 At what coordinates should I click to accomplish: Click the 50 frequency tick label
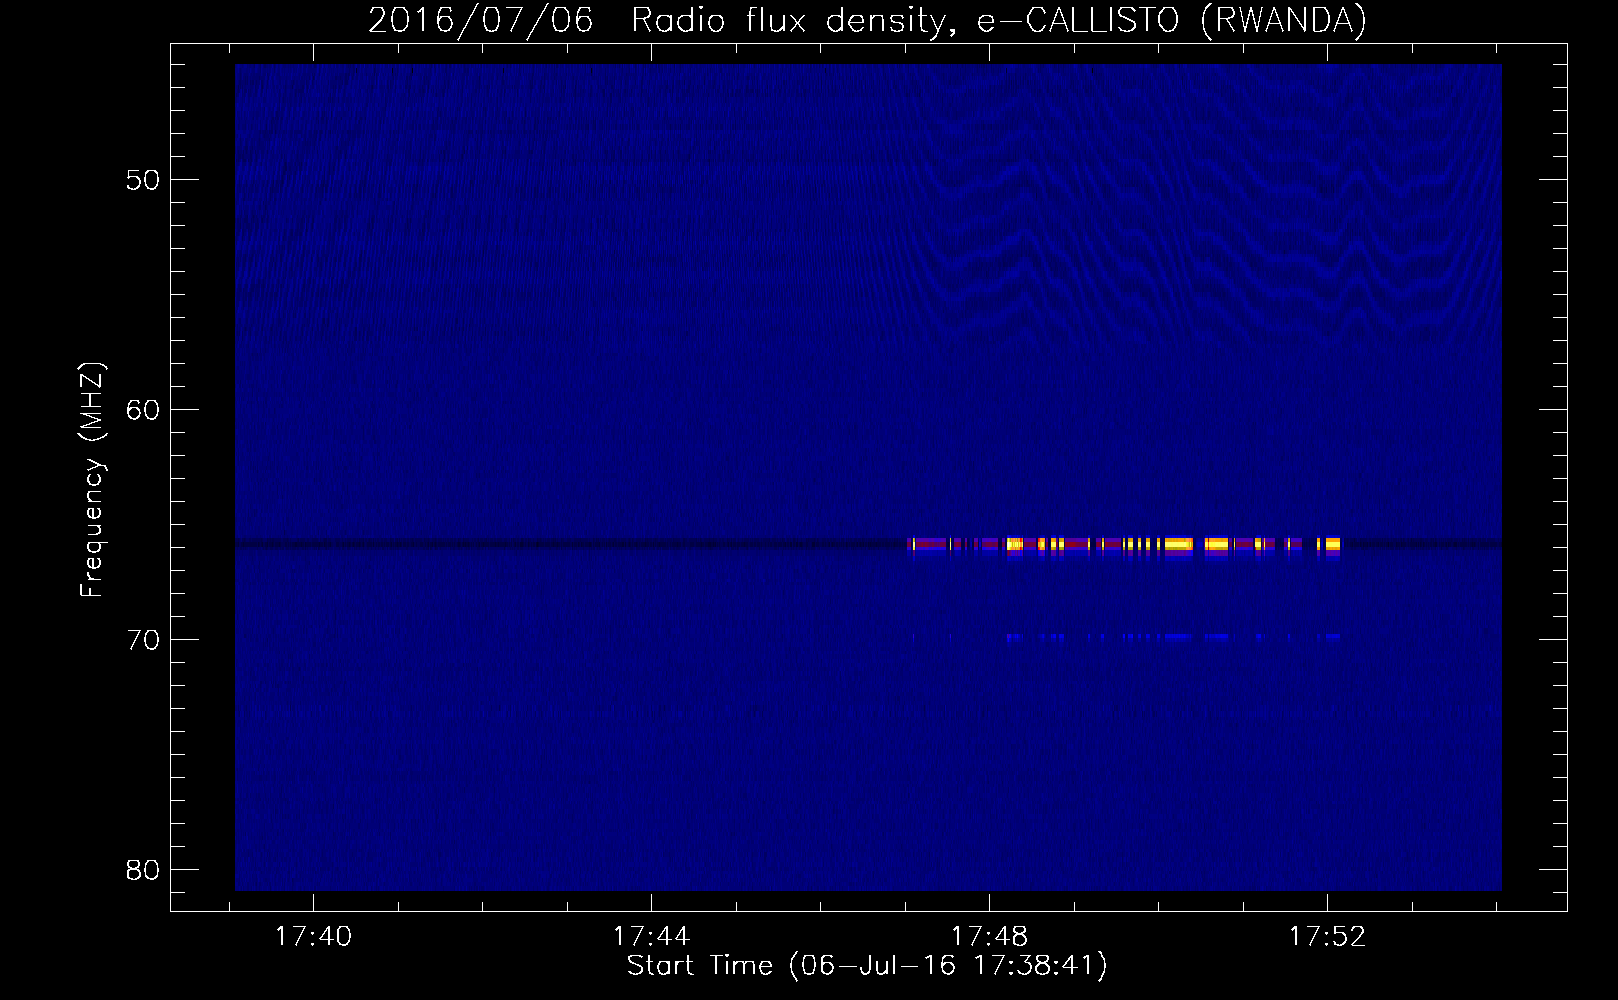coord(143,180)
